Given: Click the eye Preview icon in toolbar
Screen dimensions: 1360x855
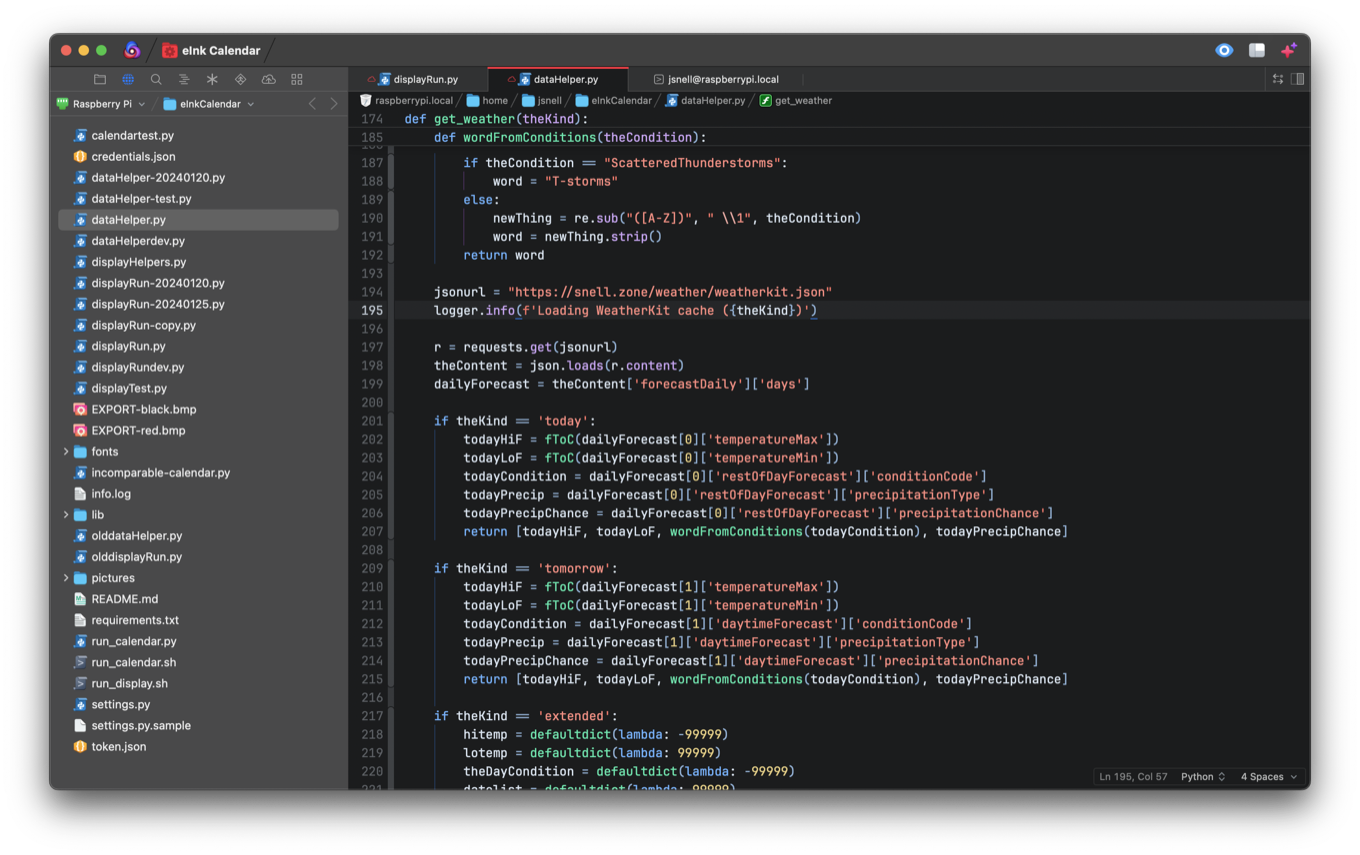Looking at the screenshot, I should (1224, 50).
